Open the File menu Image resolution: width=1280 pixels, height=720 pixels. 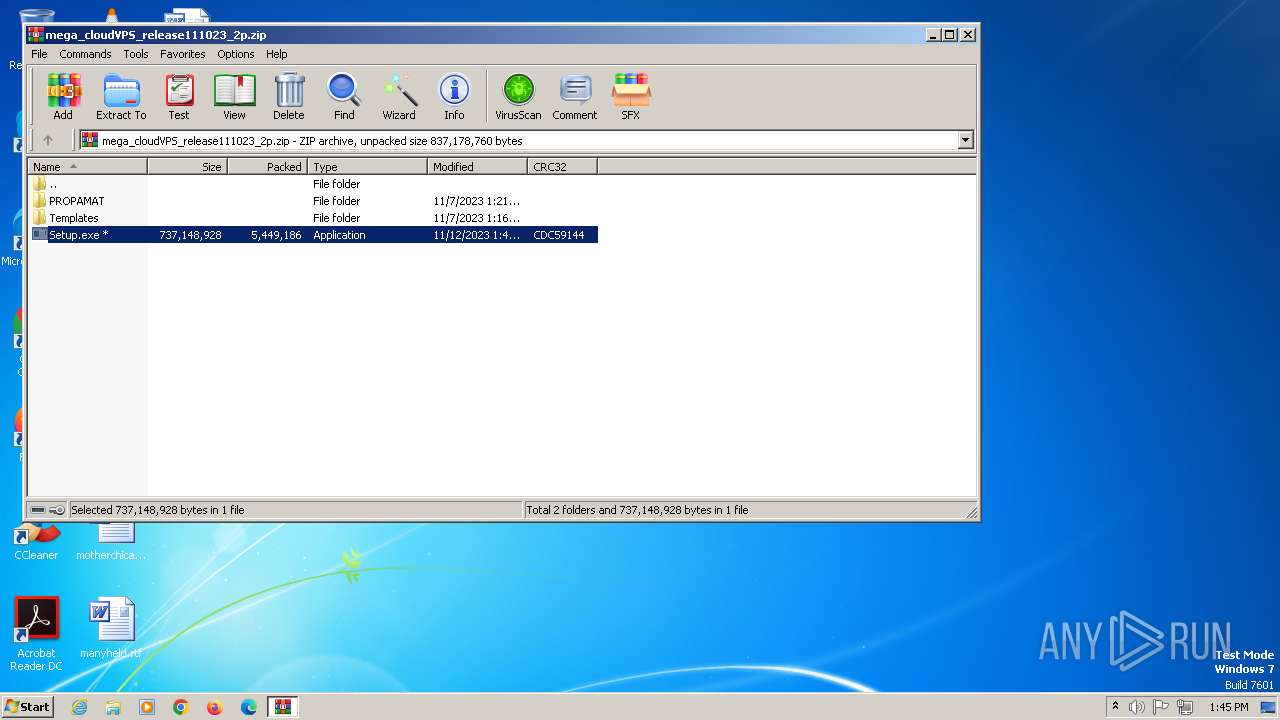pyautogui.click(x=39, y=54)
